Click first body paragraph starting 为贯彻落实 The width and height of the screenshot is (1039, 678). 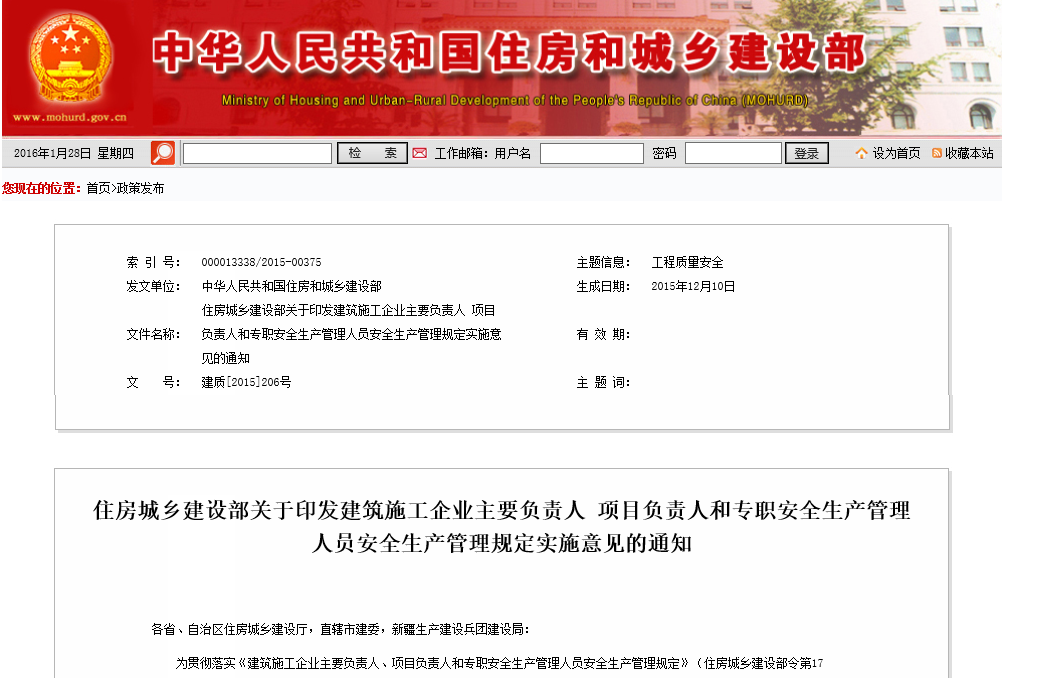[500, 663]
